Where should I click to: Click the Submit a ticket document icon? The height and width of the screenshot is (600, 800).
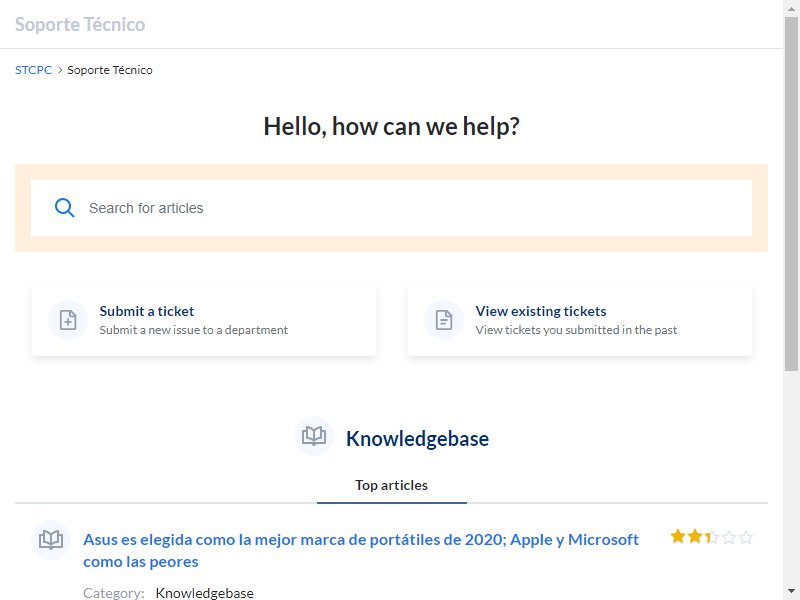(68, 320)
